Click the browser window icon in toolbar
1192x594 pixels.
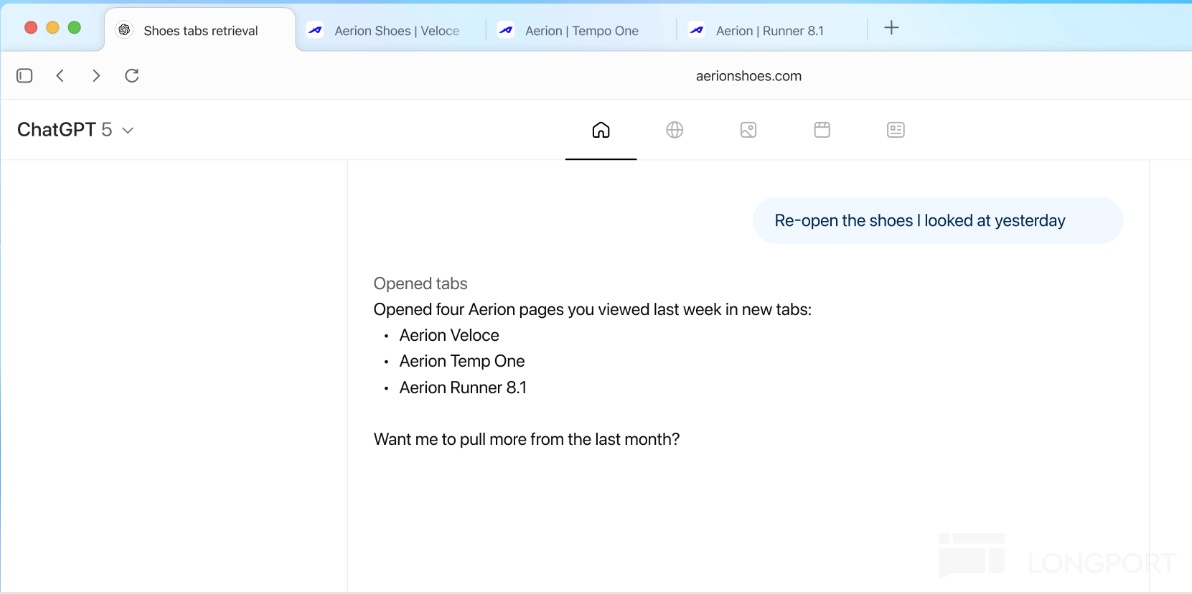[822, 130]
